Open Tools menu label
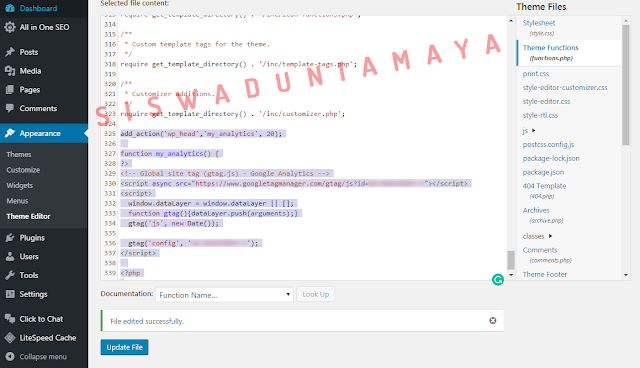 click(29, 275)
